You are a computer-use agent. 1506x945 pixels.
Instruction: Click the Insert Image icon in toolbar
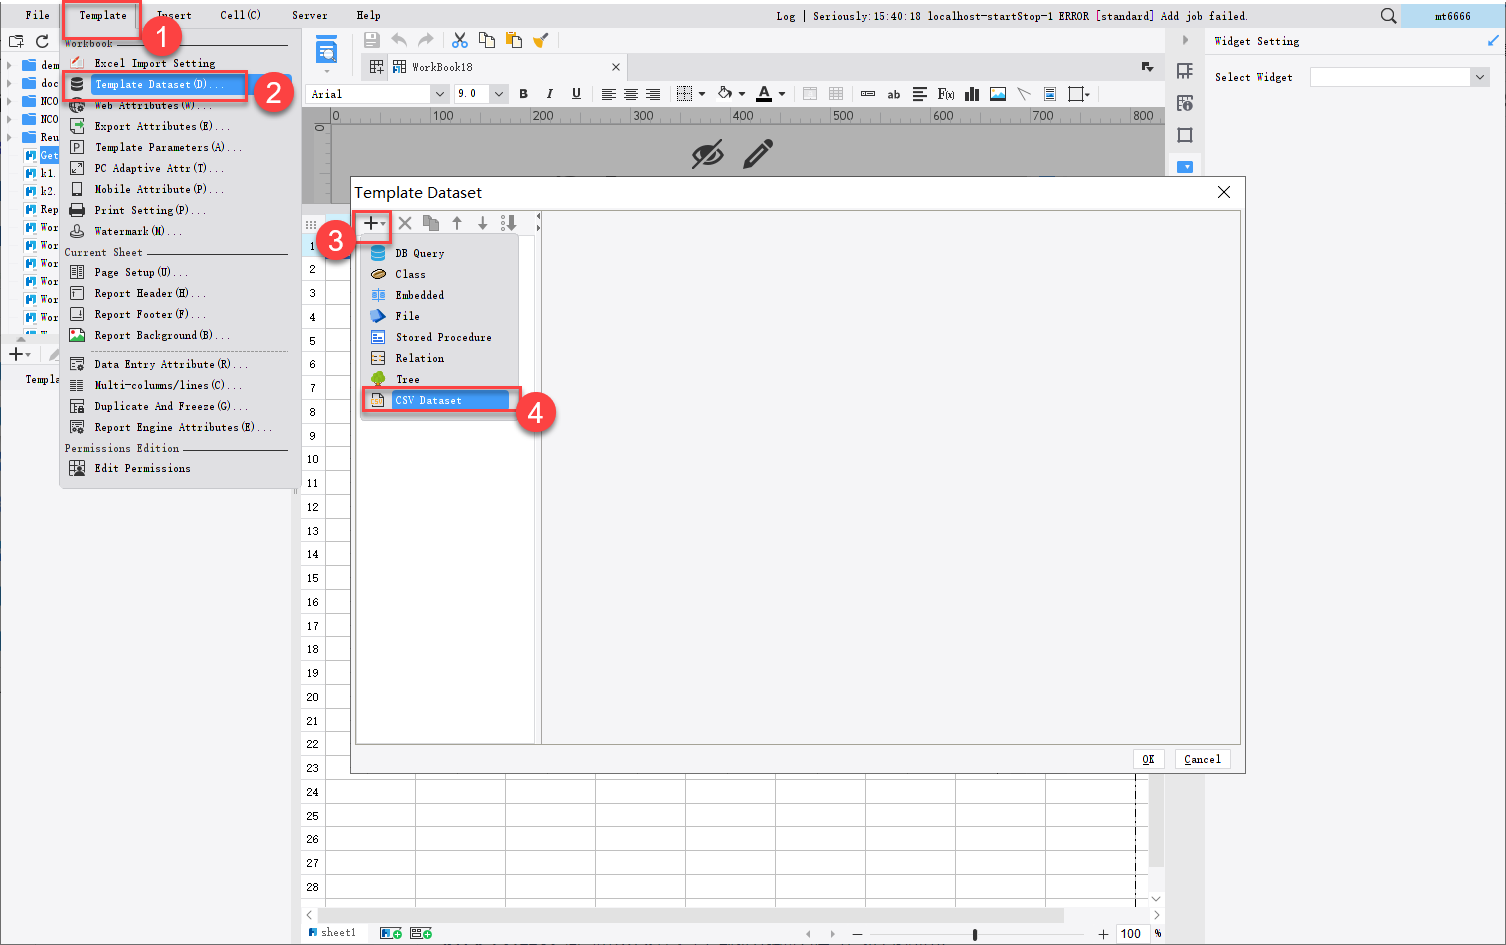coord(998,94)
